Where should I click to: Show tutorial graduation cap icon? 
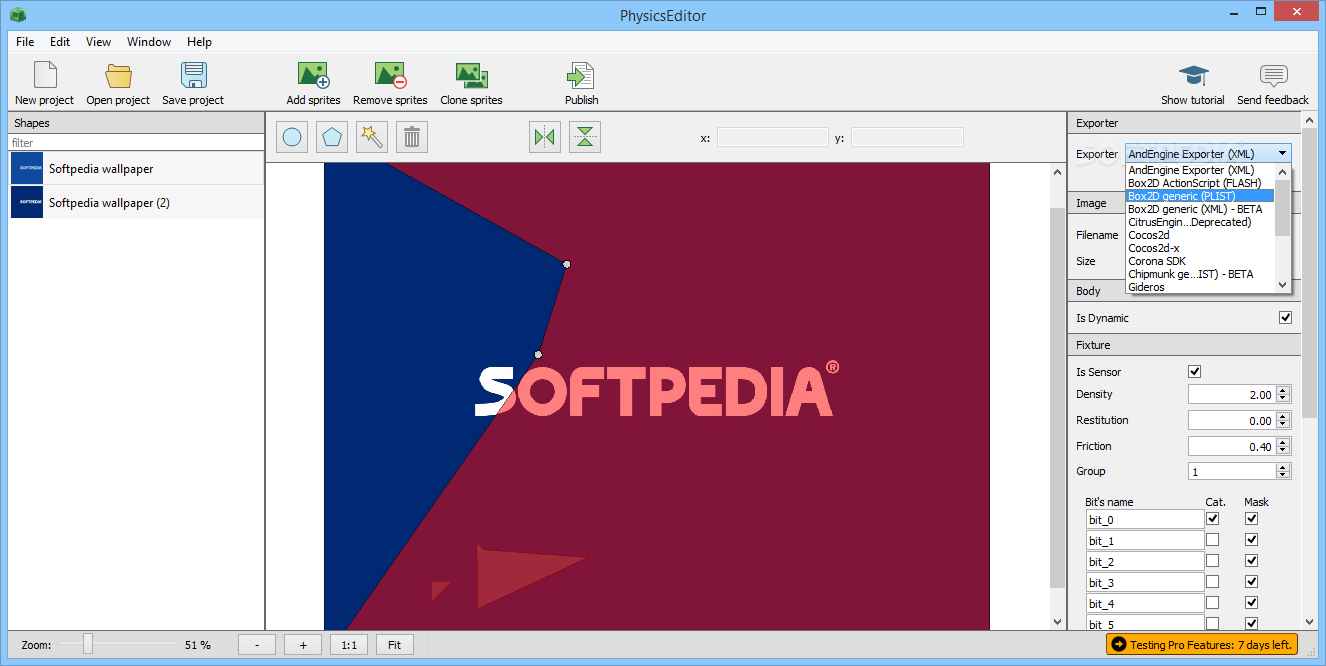coord(1193,76)
